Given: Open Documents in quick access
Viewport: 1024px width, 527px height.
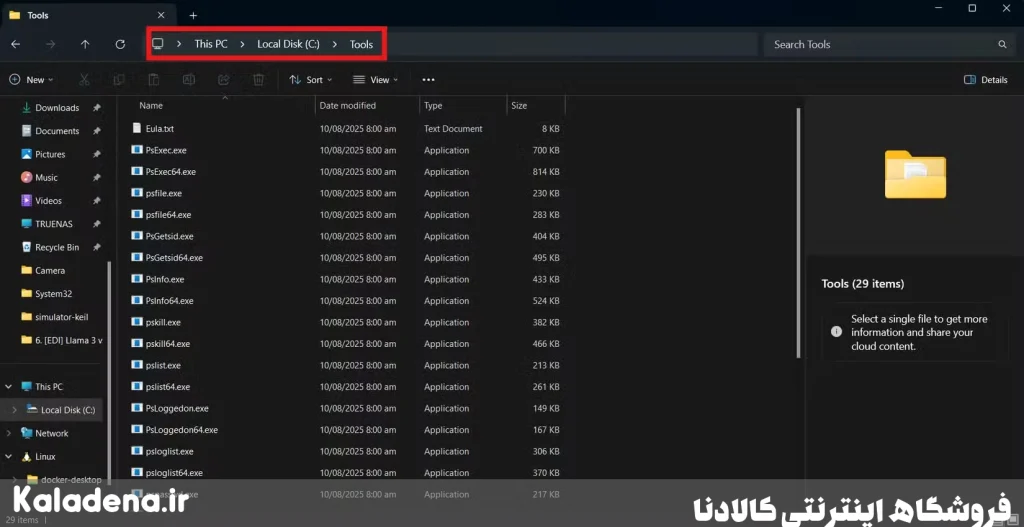Looking at the screenshot, I should (57, 131).
